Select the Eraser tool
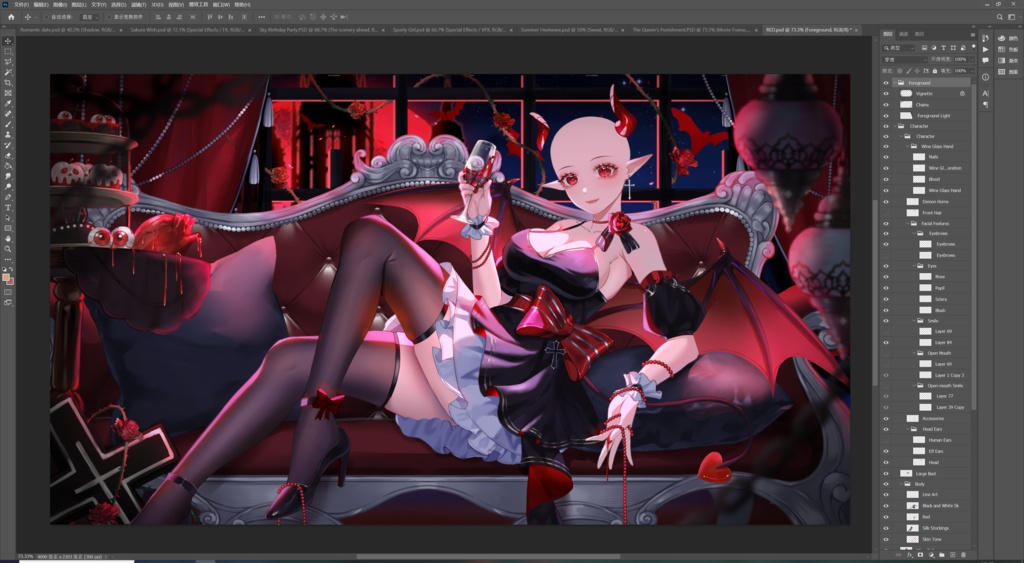This screenshot has width=1024, height=563. (8, 155)
